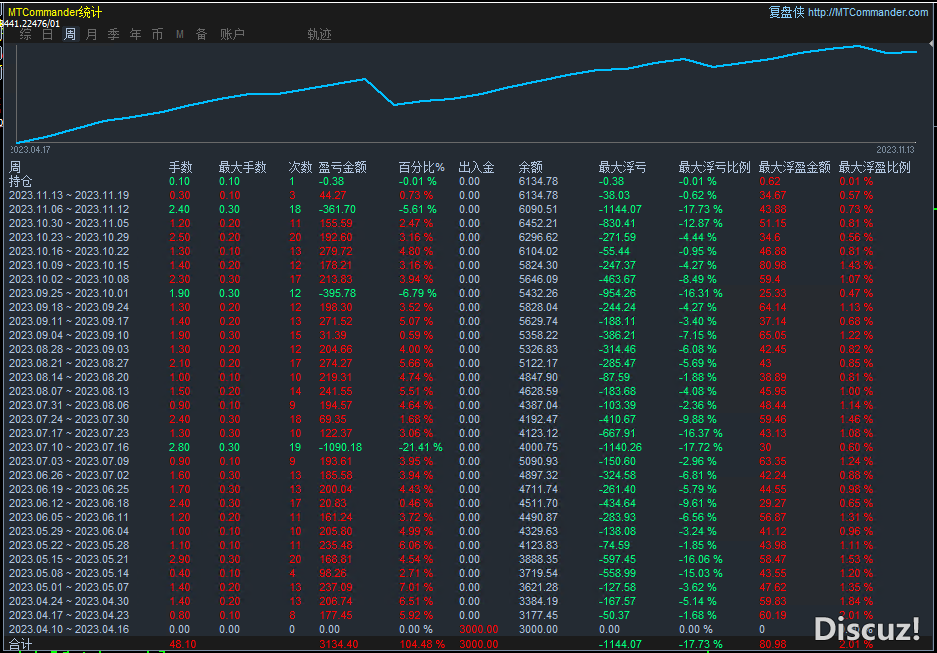
Task: Click the 余额 column header
Action: point(531,167)
